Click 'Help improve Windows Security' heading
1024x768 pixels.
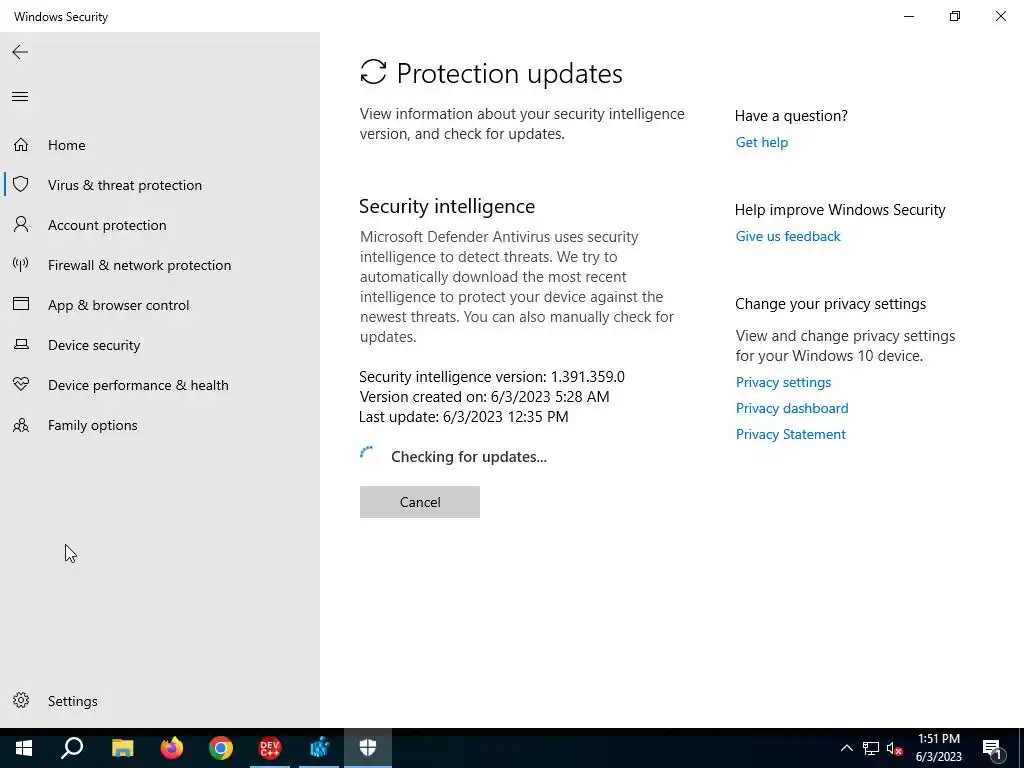click(840, 210)
